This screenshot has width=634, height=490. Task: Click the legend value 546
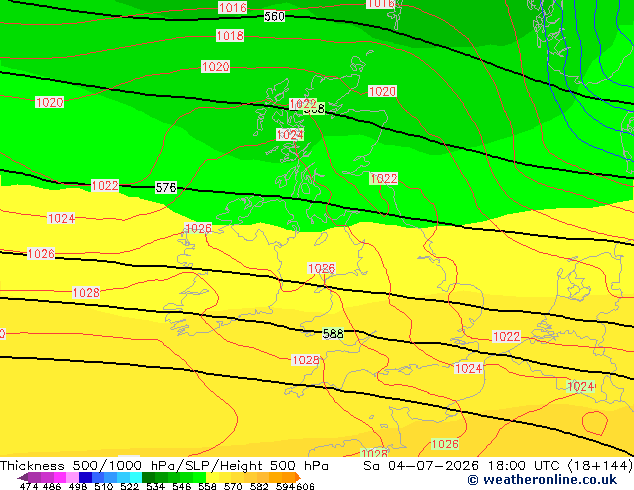[x=181, y=486]
